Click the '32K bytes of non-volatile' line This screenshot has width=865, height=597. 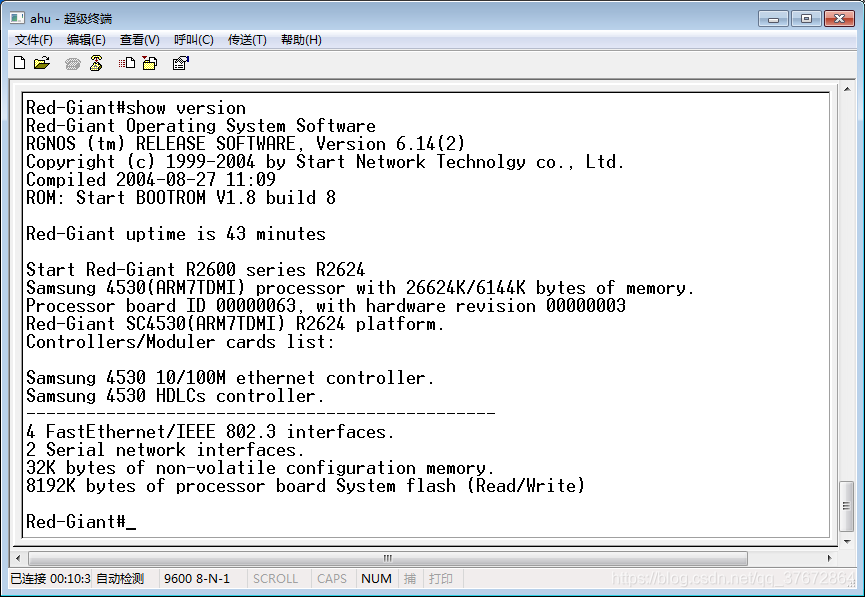[x=260, y=467]
